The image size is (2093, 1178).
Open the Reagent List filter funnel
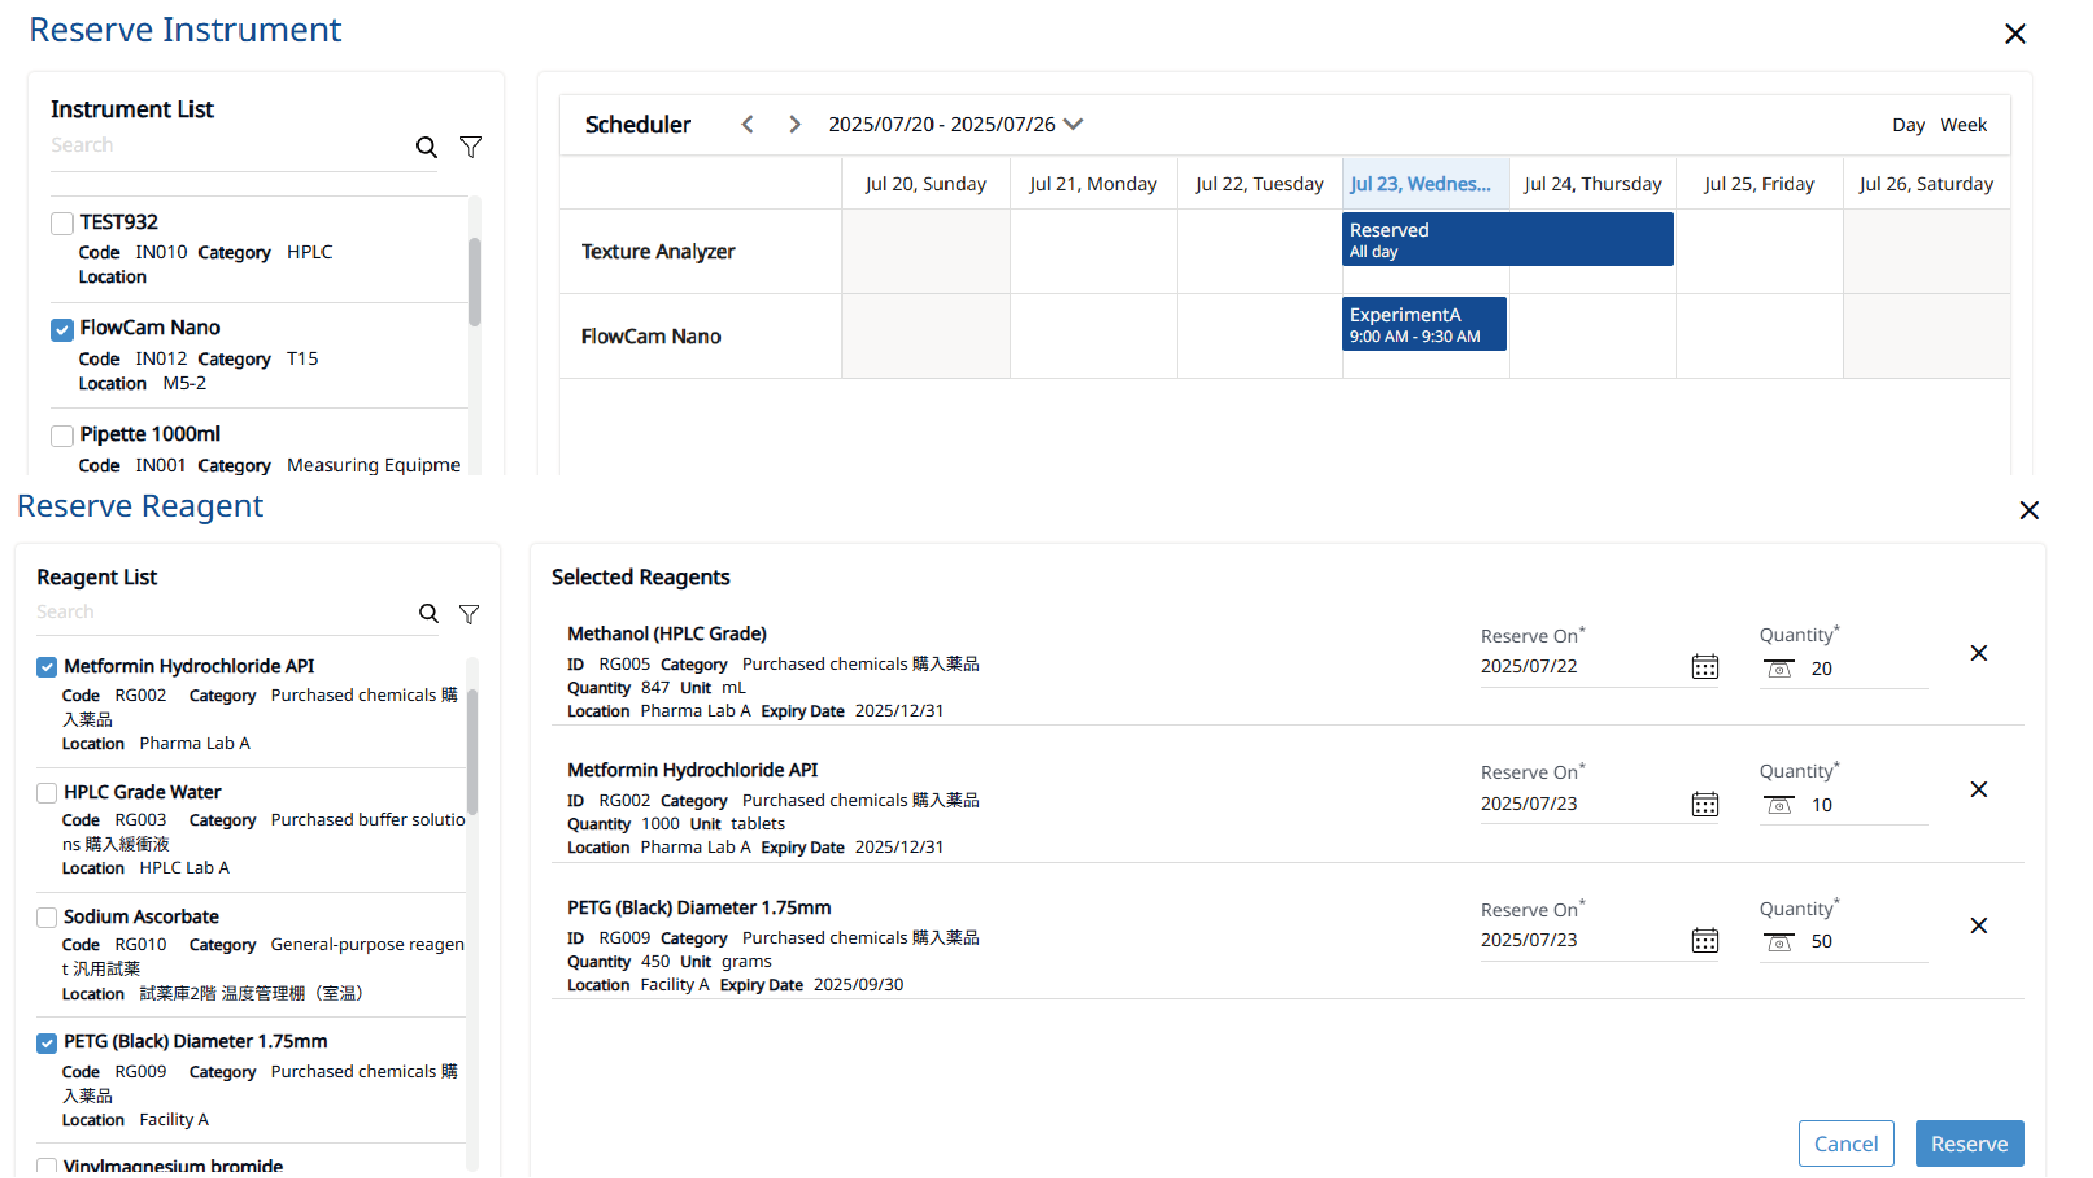coord(469,613)
